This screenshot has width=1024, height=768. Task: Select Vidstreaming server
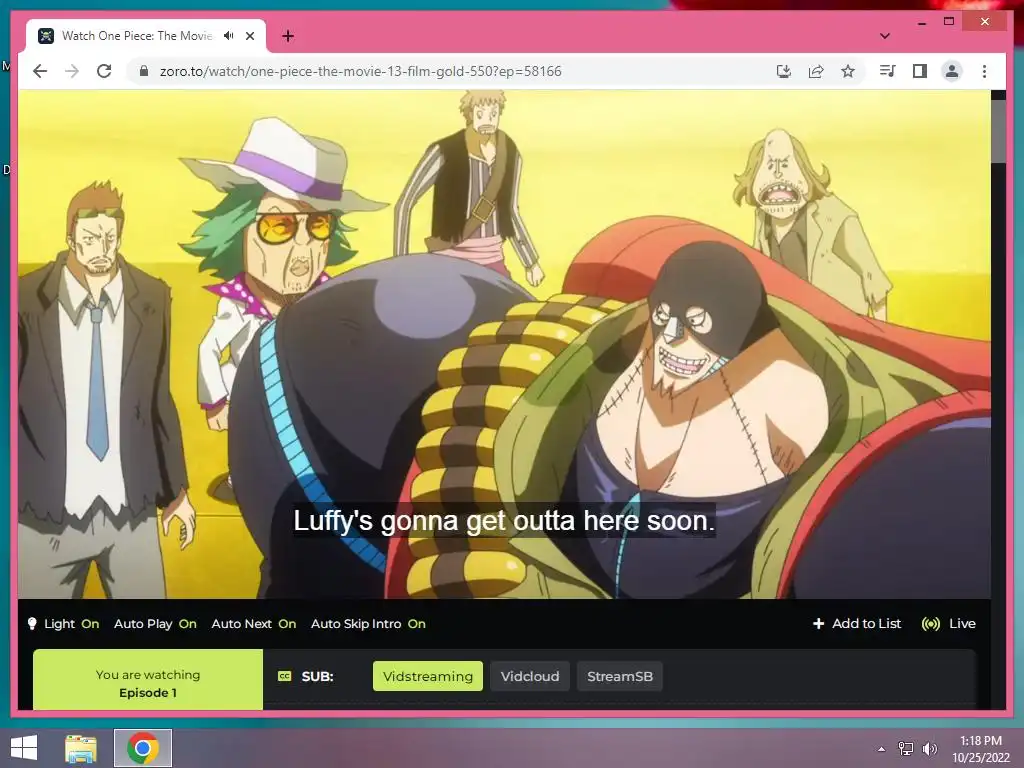(x=428, y=676)
